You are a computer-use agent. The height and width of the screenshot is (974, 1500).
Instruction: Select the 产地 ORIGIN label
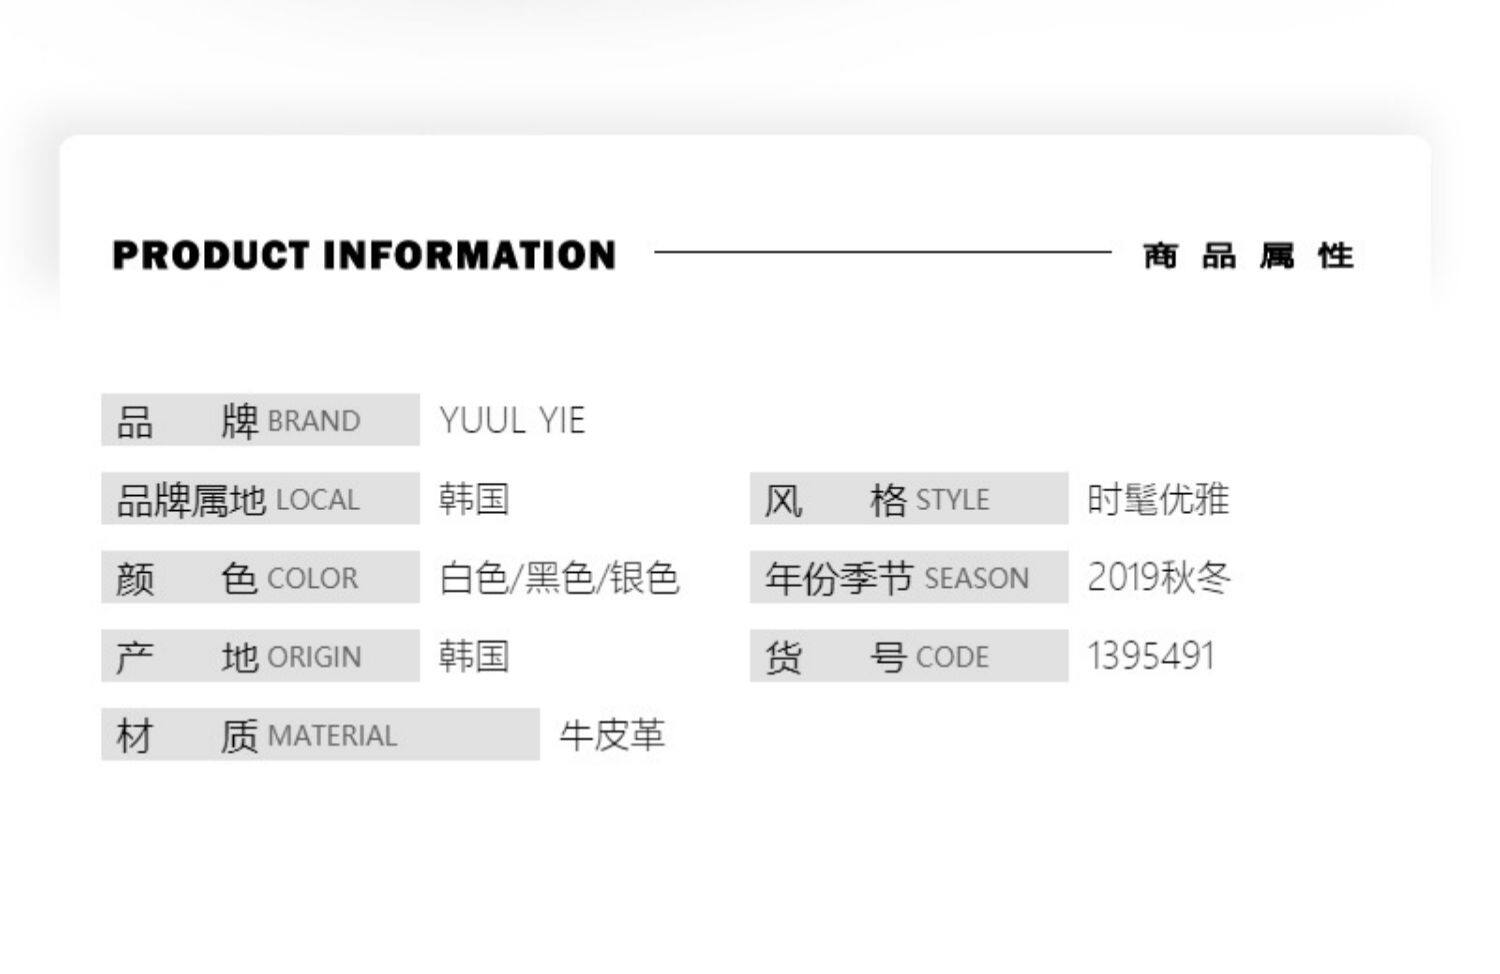pyautogui.click(x=260, y=657)
